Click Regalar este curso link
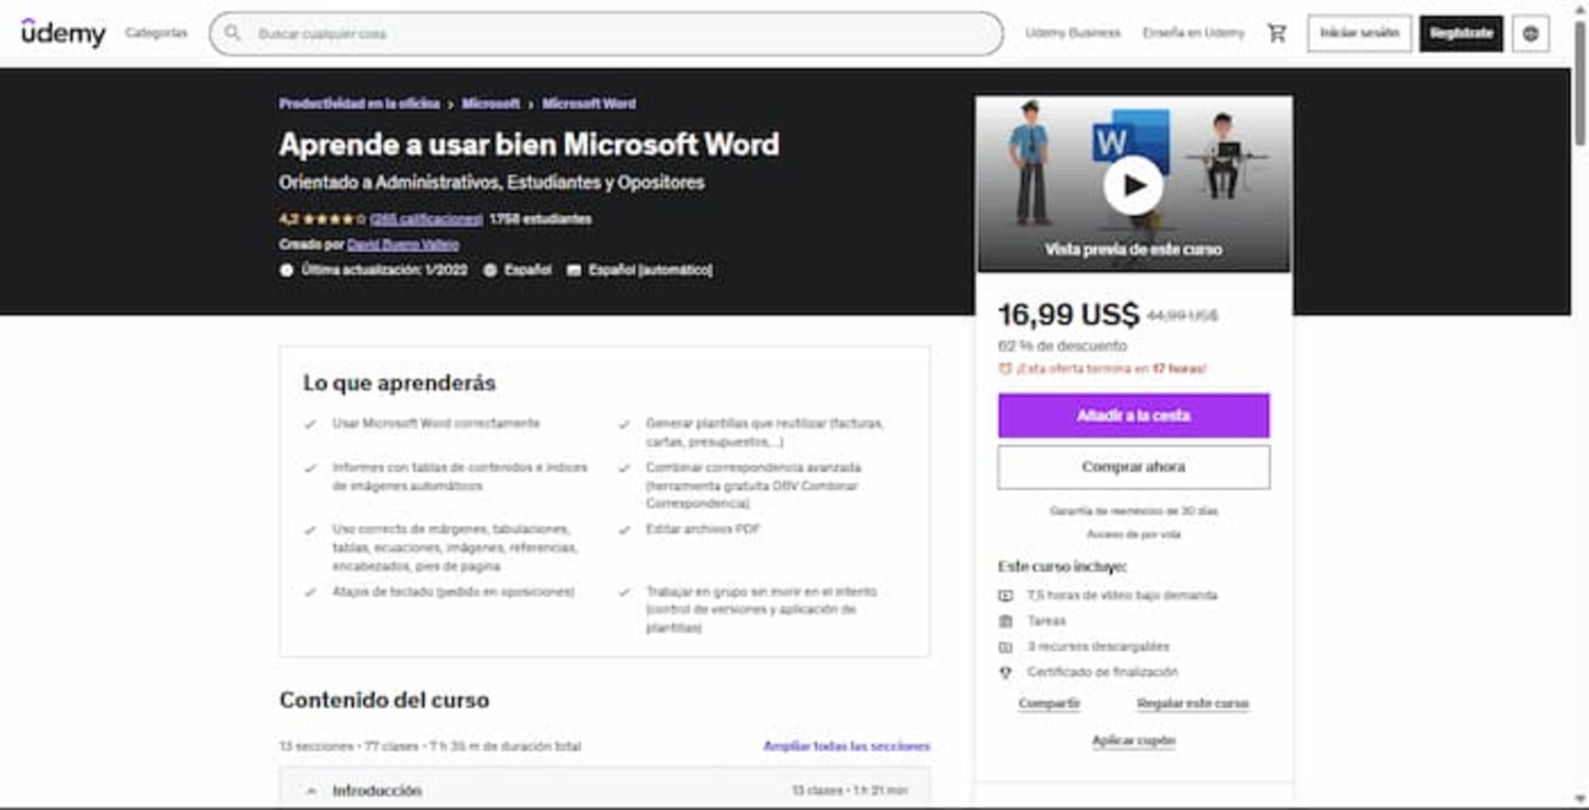The image size is (1589, 810). pyautogui.click(x=1193, y=704)
